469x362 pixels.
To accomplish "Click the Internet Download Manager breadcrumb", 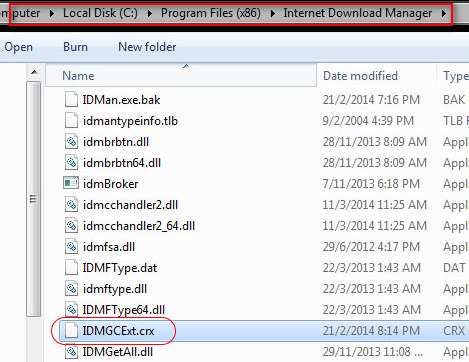I will (x=358, y=13).
